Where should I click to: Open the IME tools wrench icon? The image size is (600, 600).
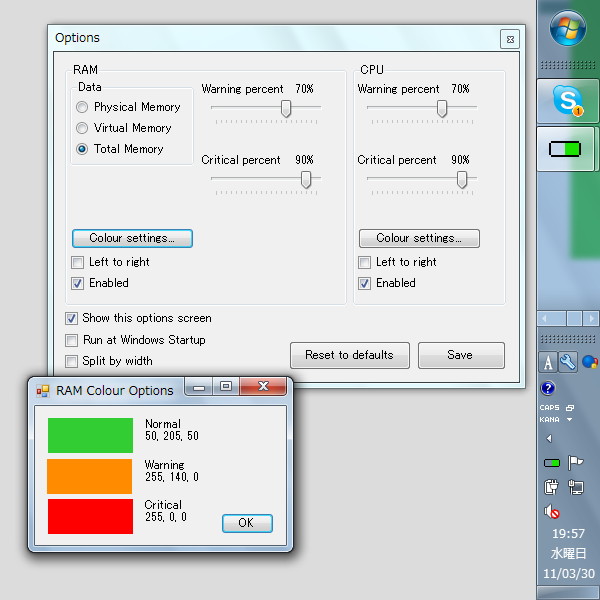pos(568,362)
